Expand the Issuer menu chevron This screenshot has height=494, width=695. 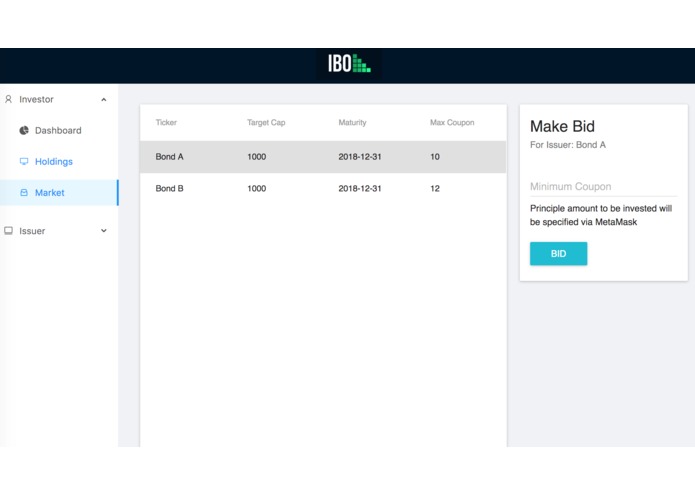[104, 230]
